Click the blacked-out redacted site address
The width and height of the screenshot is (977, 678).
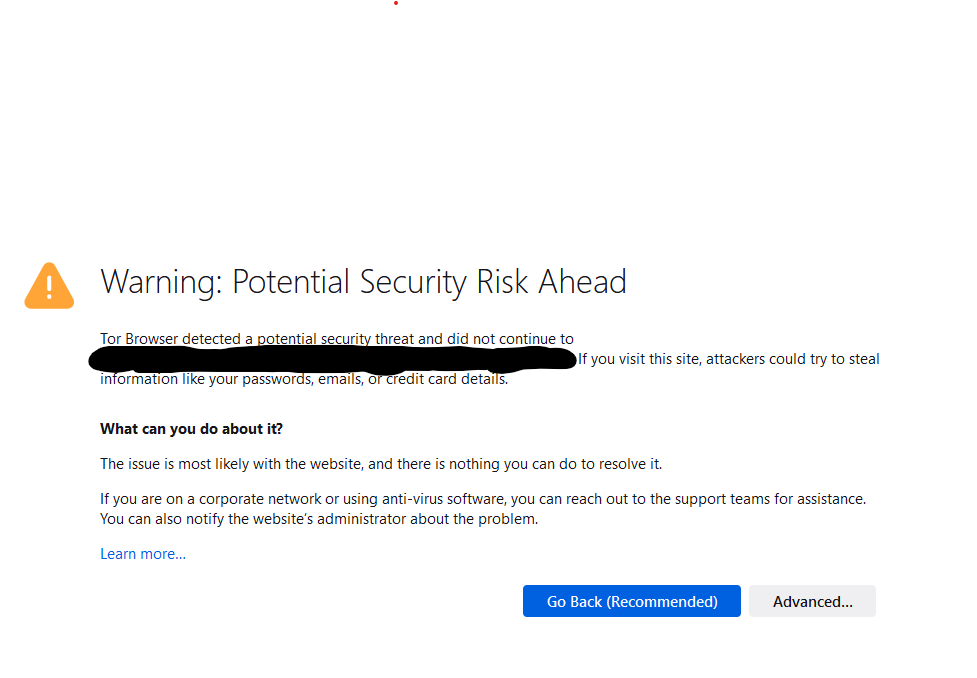(332, 360)
